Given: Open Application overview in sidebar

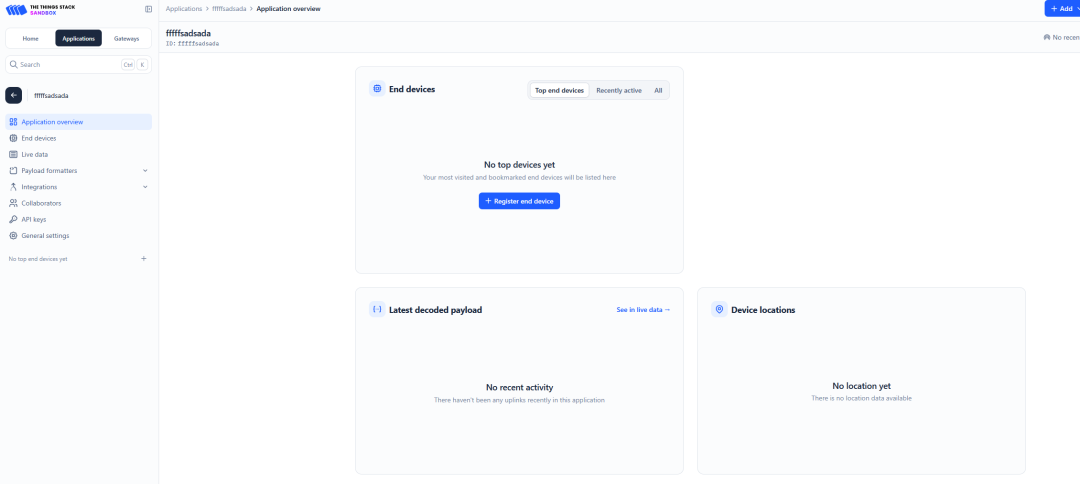Looking at the screenshot, I should pos(79,122).
